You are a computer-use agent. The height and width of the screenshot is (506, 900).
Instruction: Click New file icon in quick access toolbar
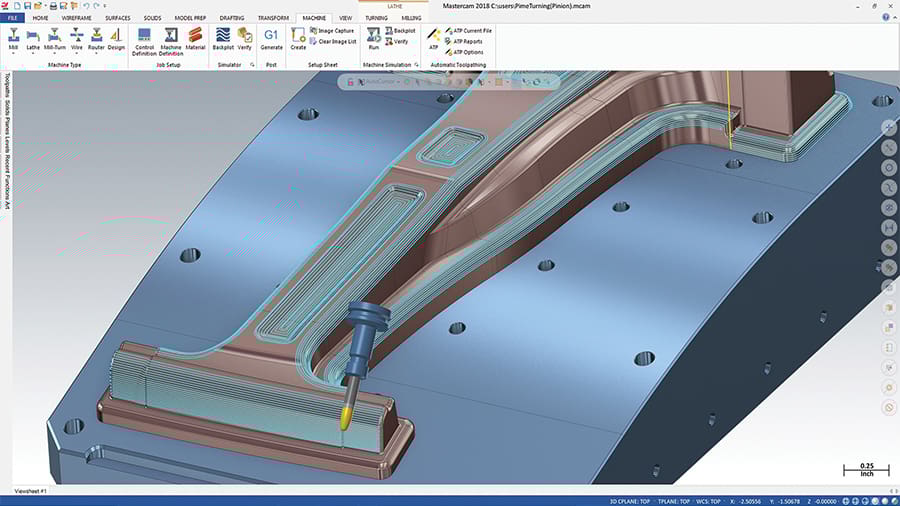(17, 6)
